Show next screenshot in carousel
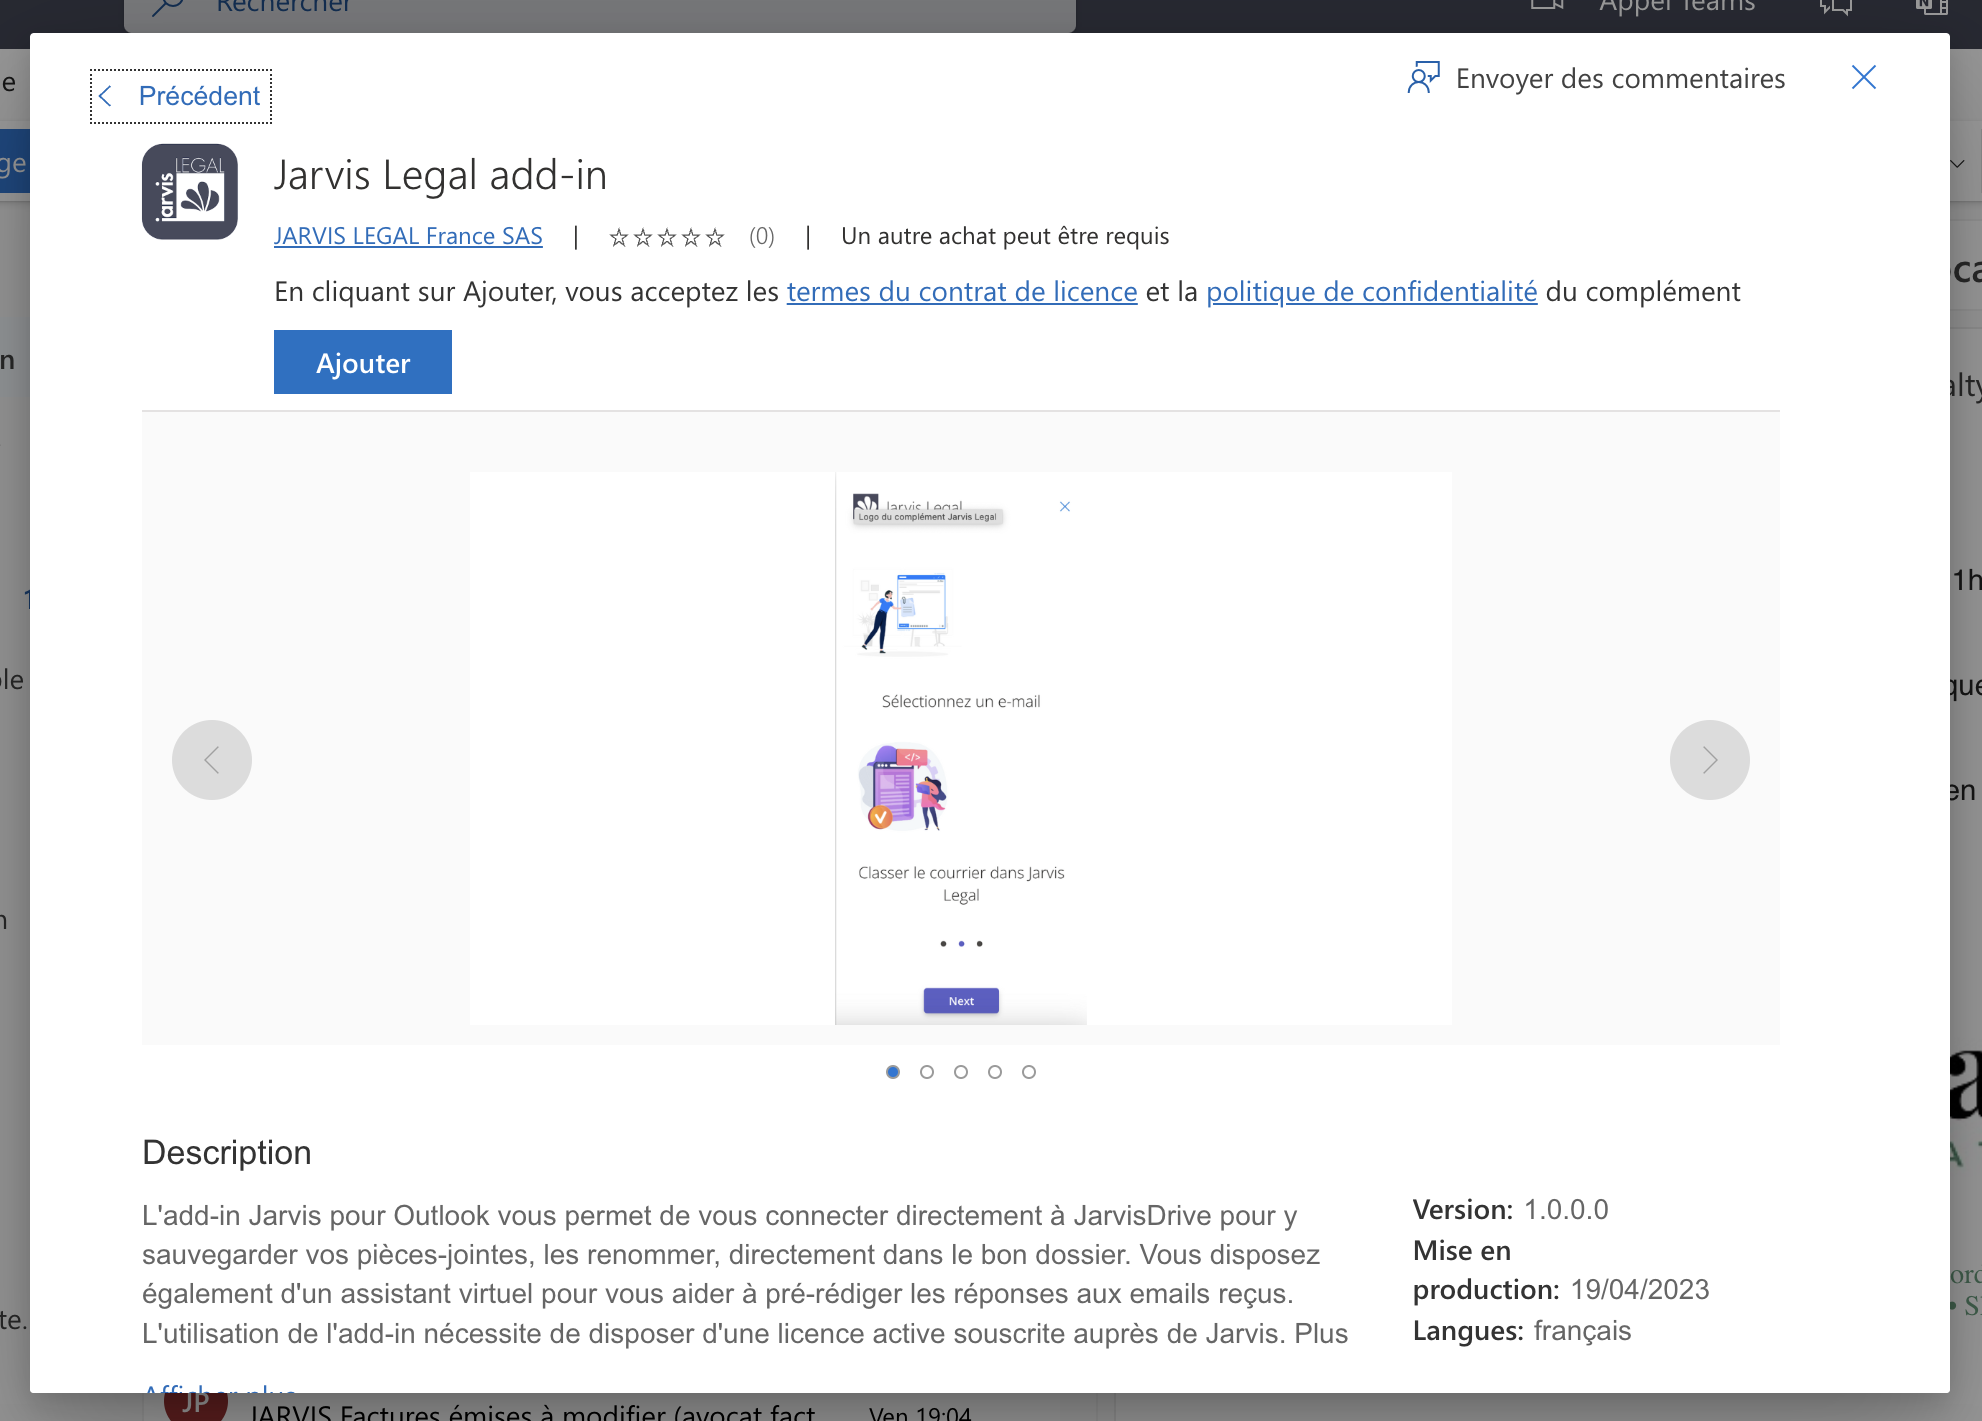The image size is (1982, 1421). click(1710, 760)
